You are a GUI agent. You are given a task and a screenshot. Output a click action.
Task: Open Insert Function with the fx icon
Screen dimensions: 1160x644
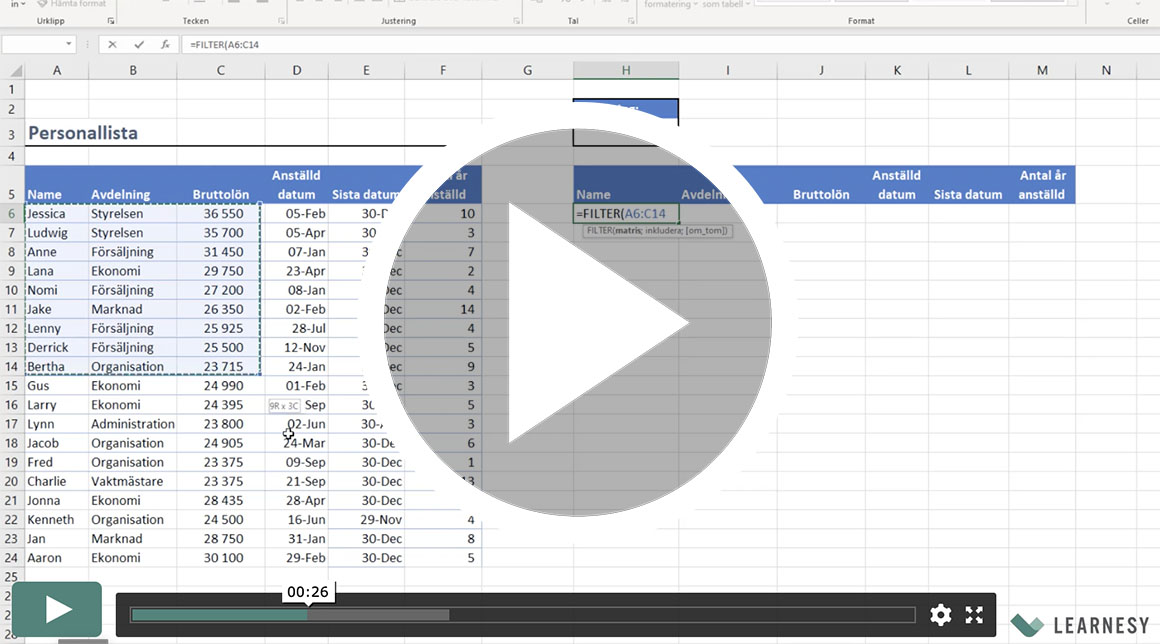165,44
